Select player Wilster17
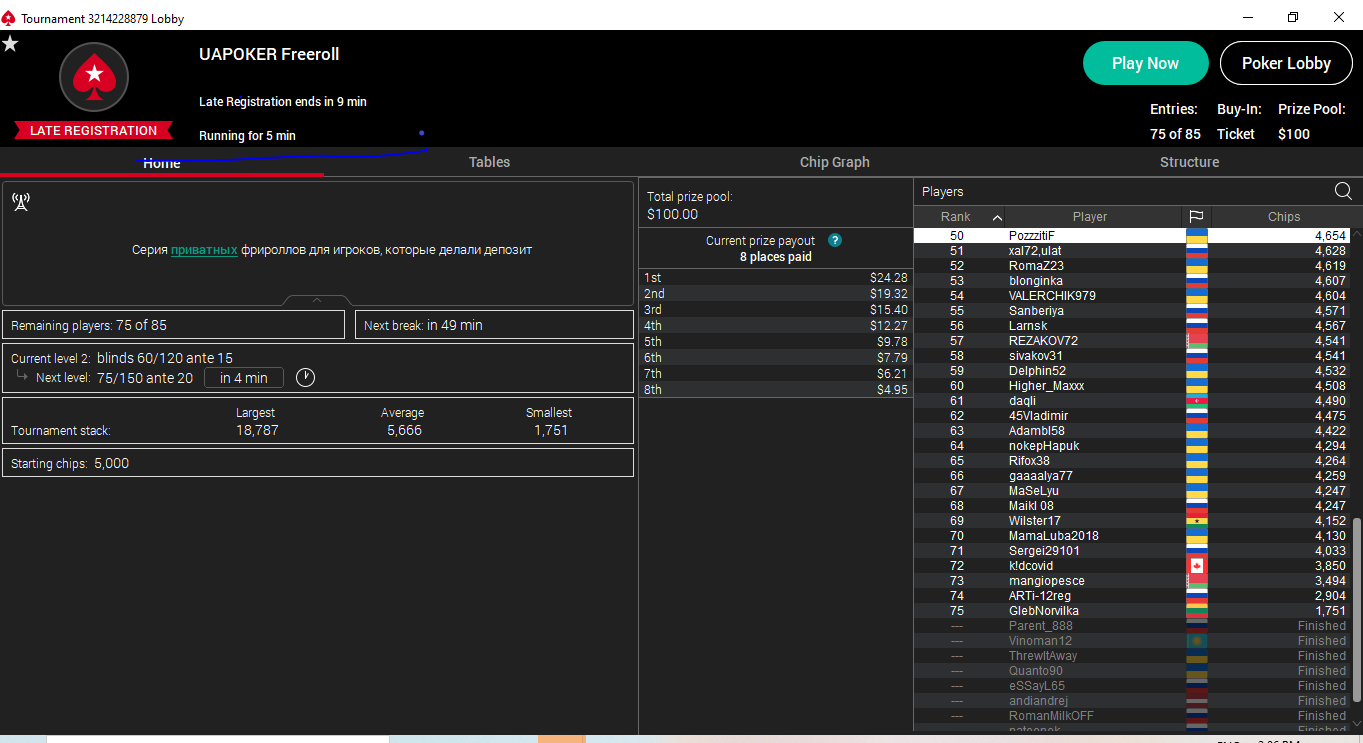Viewport: 1363px width, 743px height. 1131,521
